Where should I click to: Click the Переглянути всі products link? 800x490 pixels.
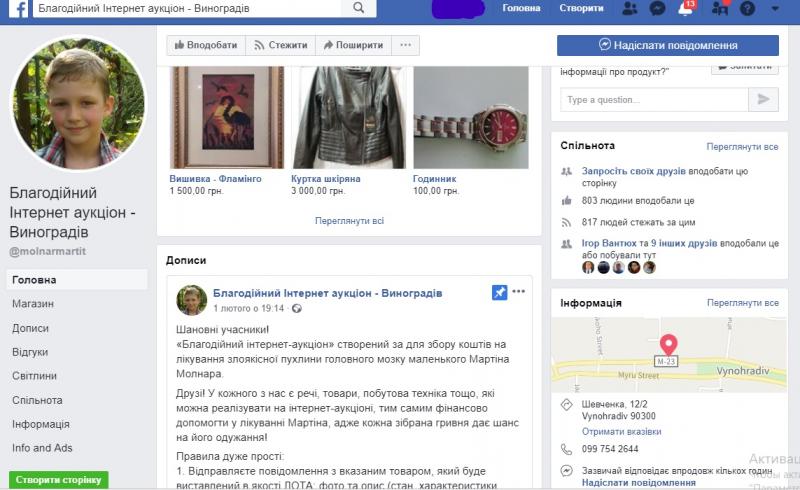point(349,220)
